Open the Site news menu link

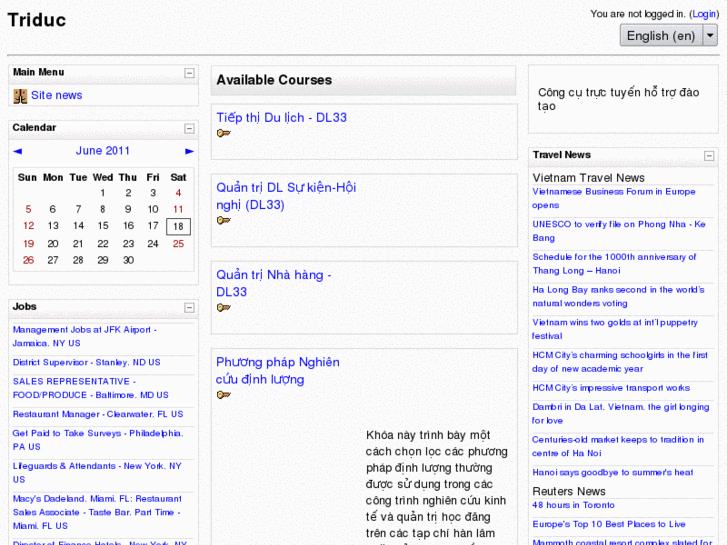[56, 96]
